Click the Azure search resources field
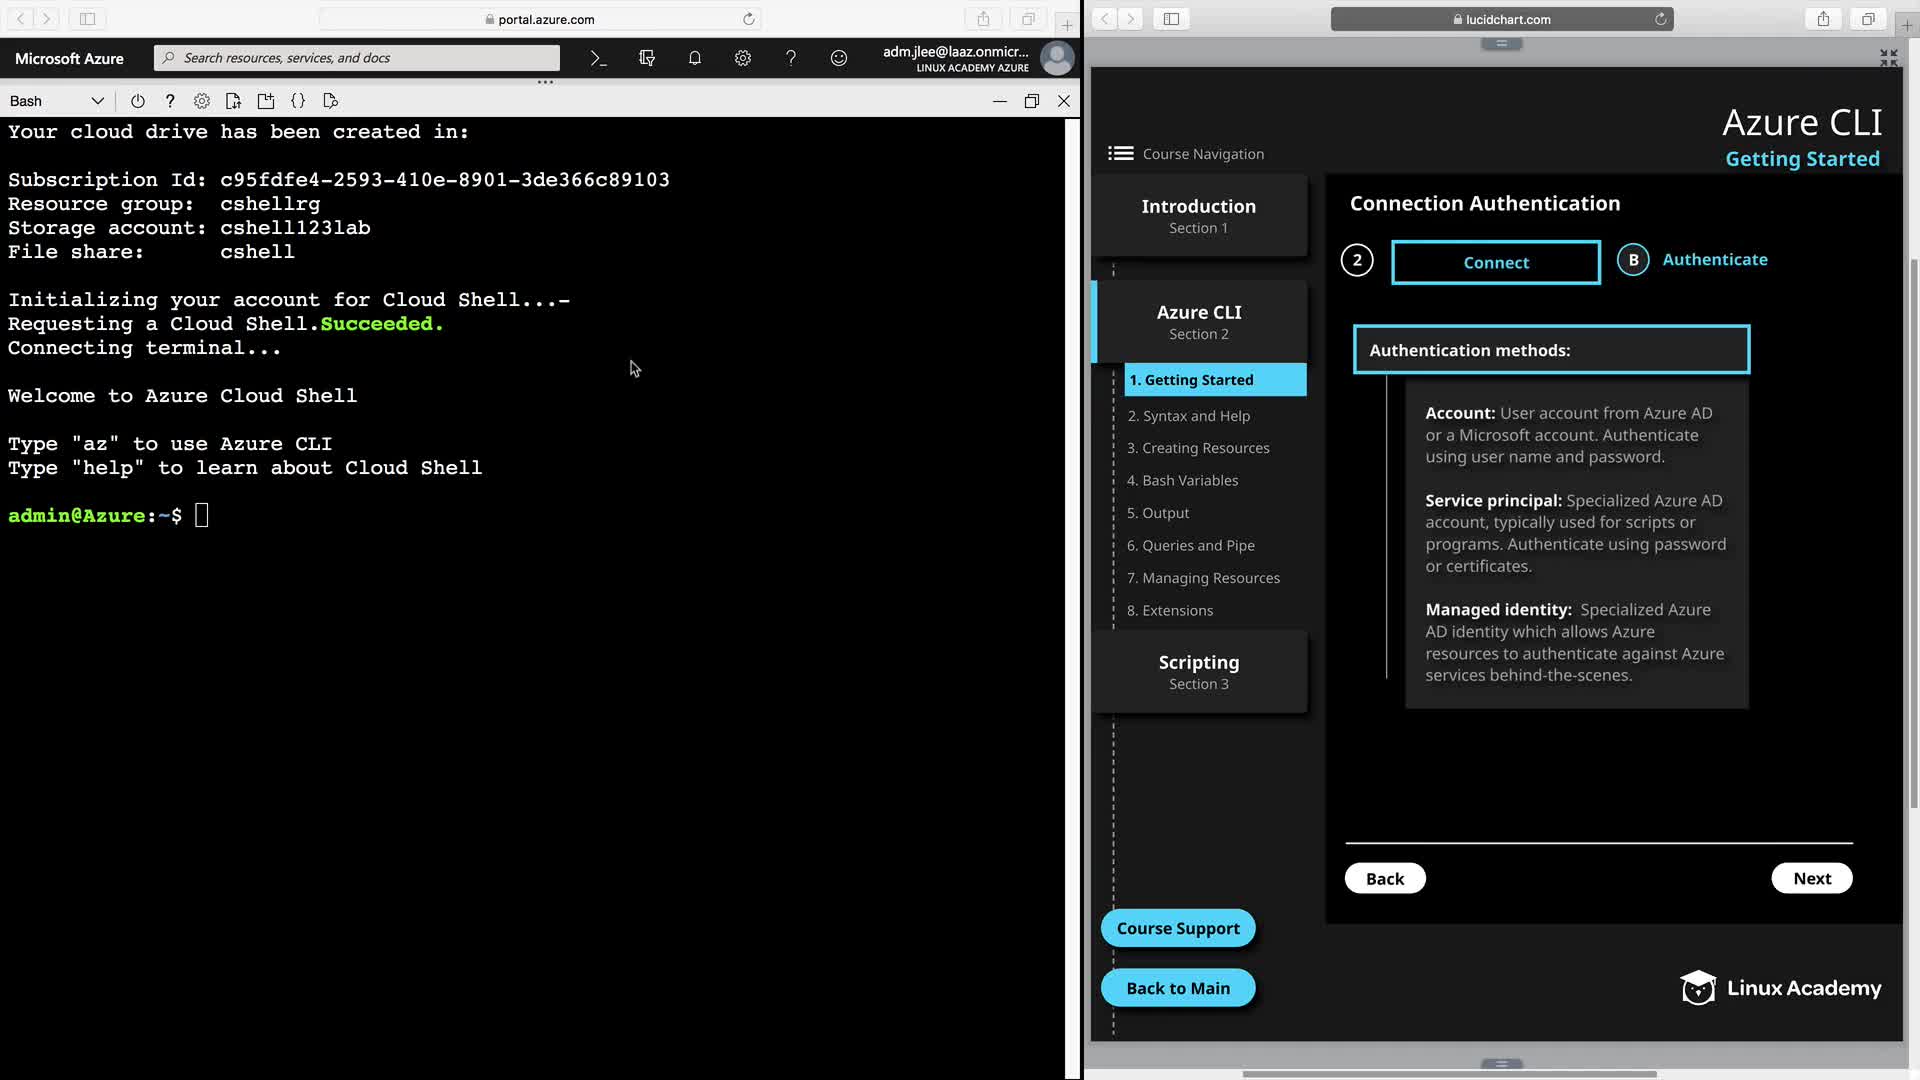Screen dimensions: 1920x1080 click(357, 58)
